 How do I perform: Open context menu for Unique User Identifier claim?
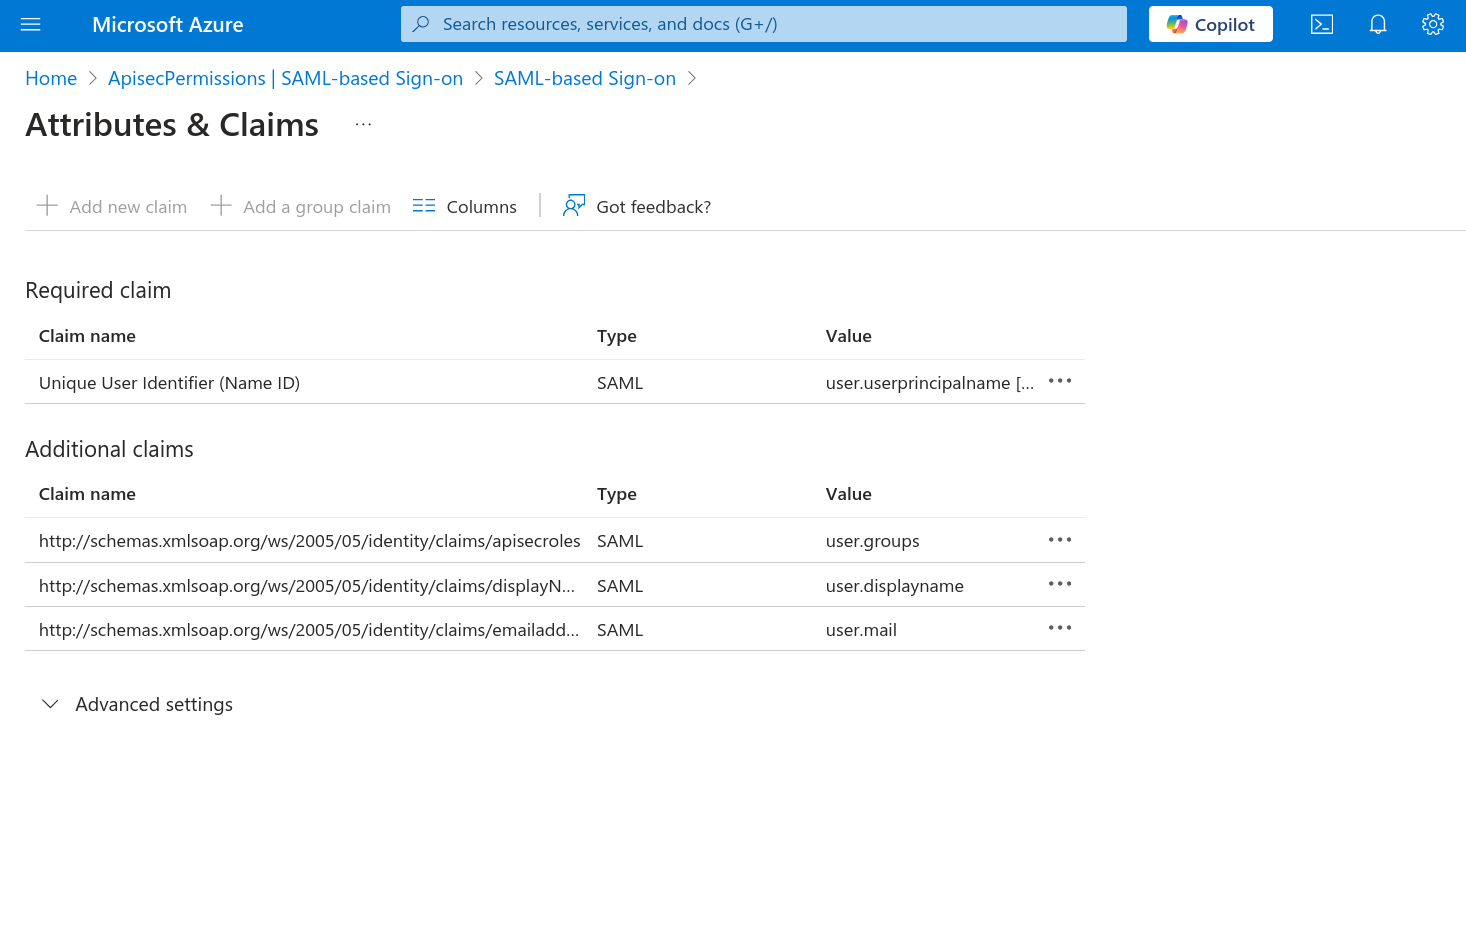point(1059,382)
